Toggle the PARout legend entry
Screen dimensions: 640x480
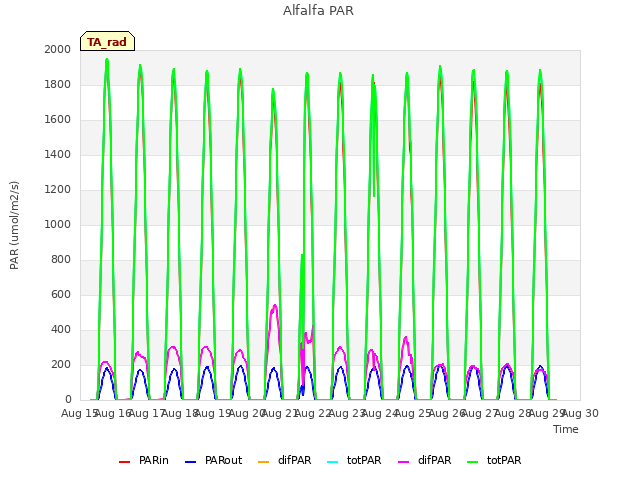tap(214, 460)
